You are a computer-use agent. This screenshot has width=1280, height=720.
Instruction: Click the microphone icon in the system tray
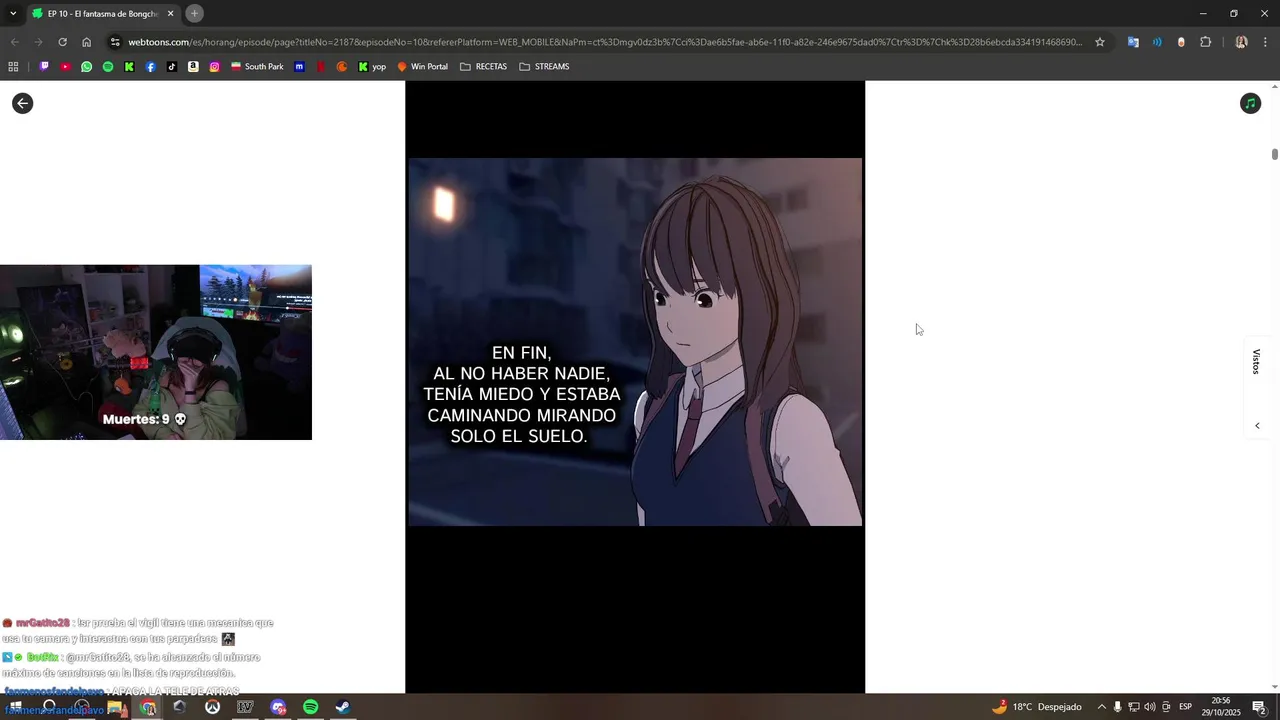[x=1118, y=707]
